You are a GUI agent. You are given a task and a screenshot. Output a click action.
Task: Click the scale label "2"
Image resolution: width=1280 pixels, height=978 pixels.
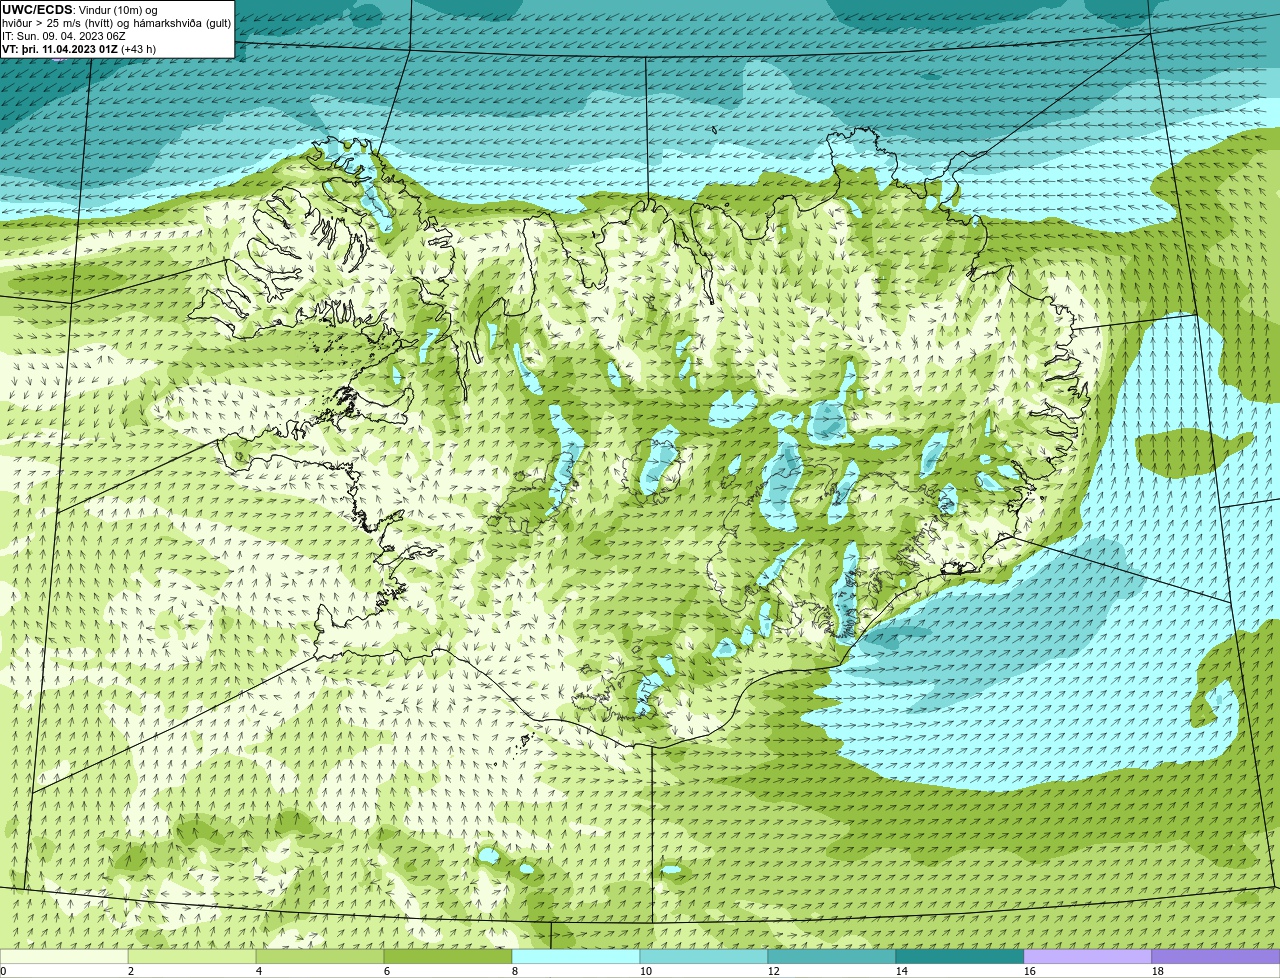click(x=131, y=971)
